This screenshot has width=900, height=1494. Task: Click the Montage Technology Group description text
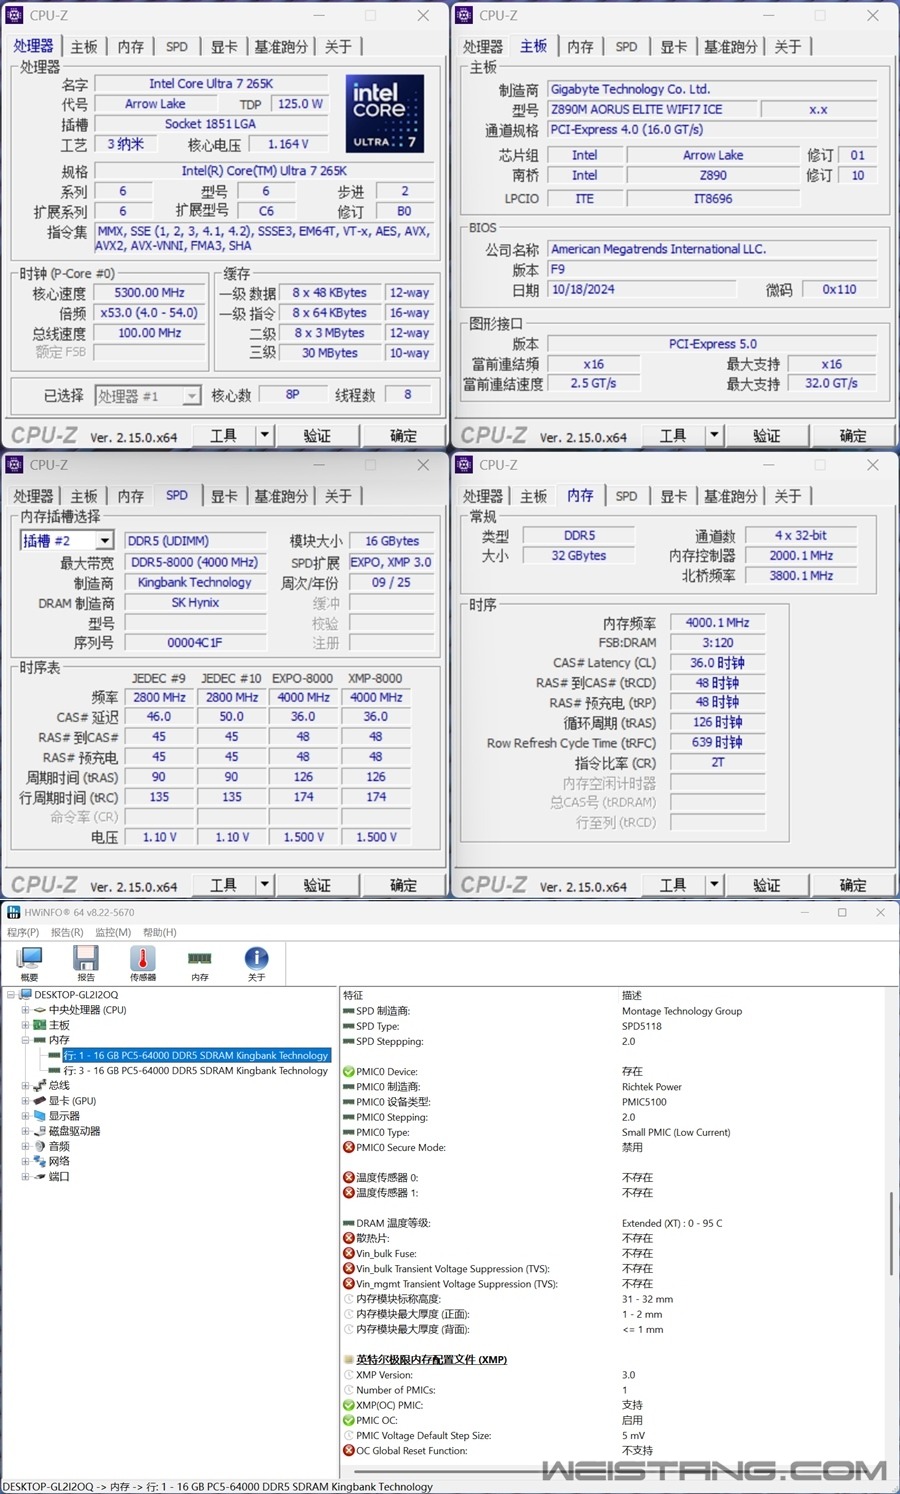[x=682, y=1011]
